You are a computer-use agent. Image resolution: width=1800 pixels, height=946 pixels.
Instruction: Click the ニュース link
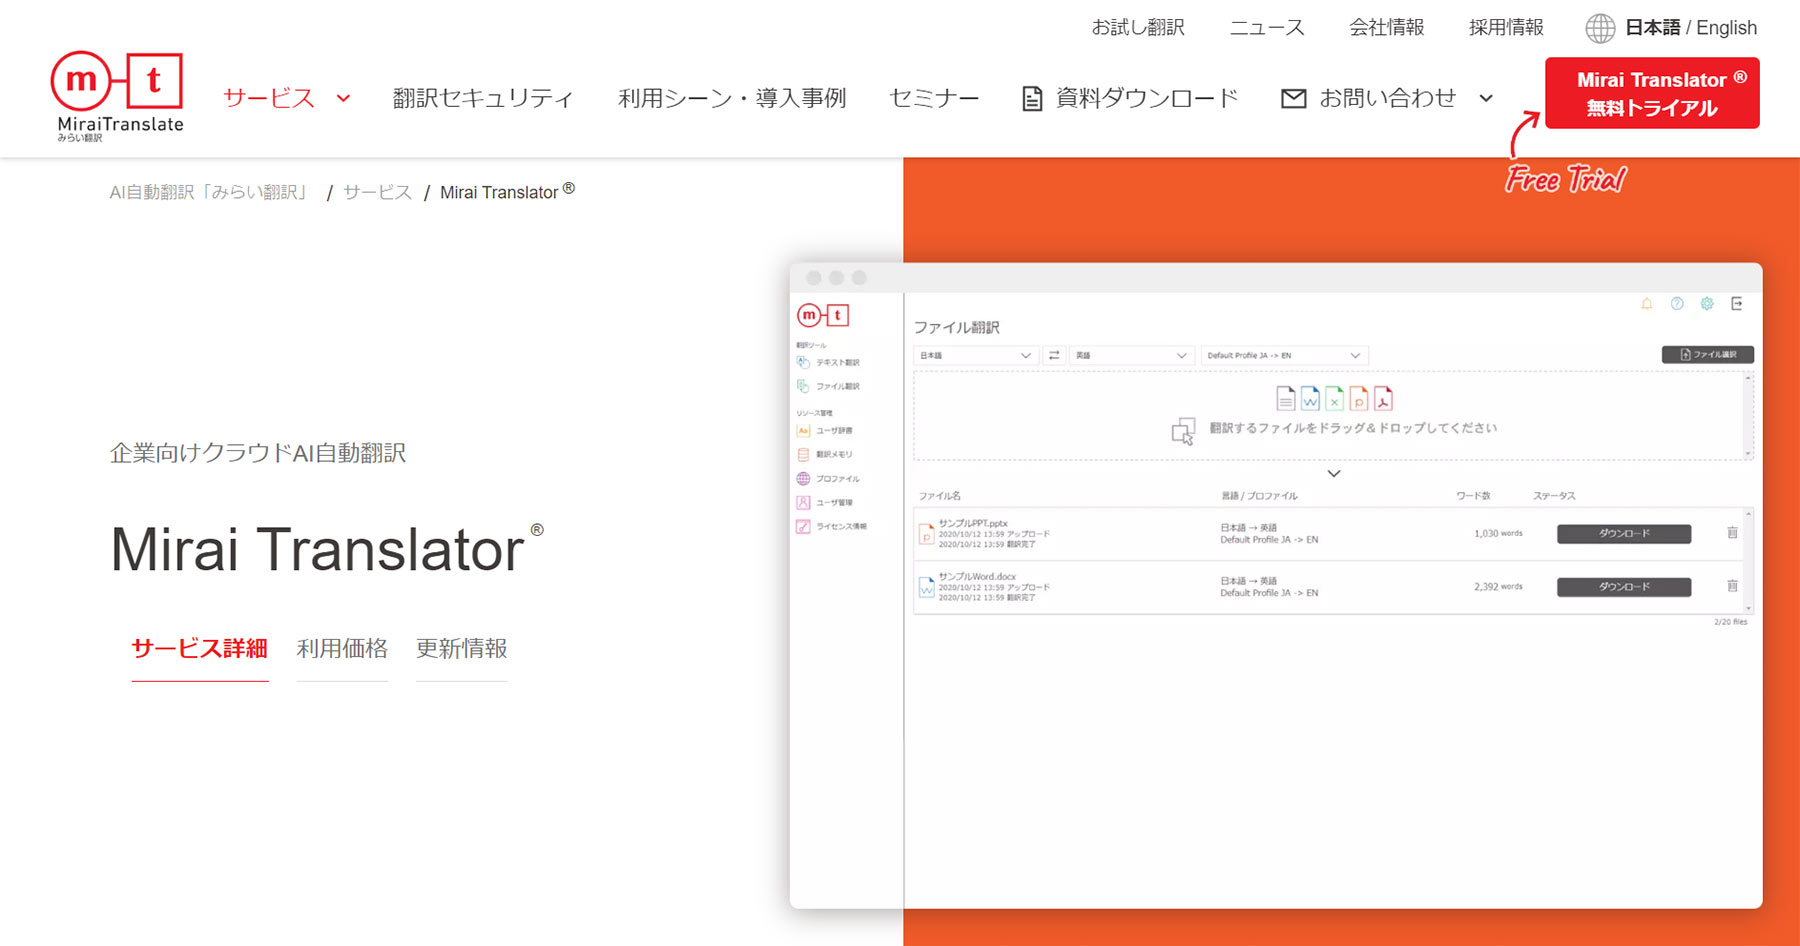[x=1267, y=28]
